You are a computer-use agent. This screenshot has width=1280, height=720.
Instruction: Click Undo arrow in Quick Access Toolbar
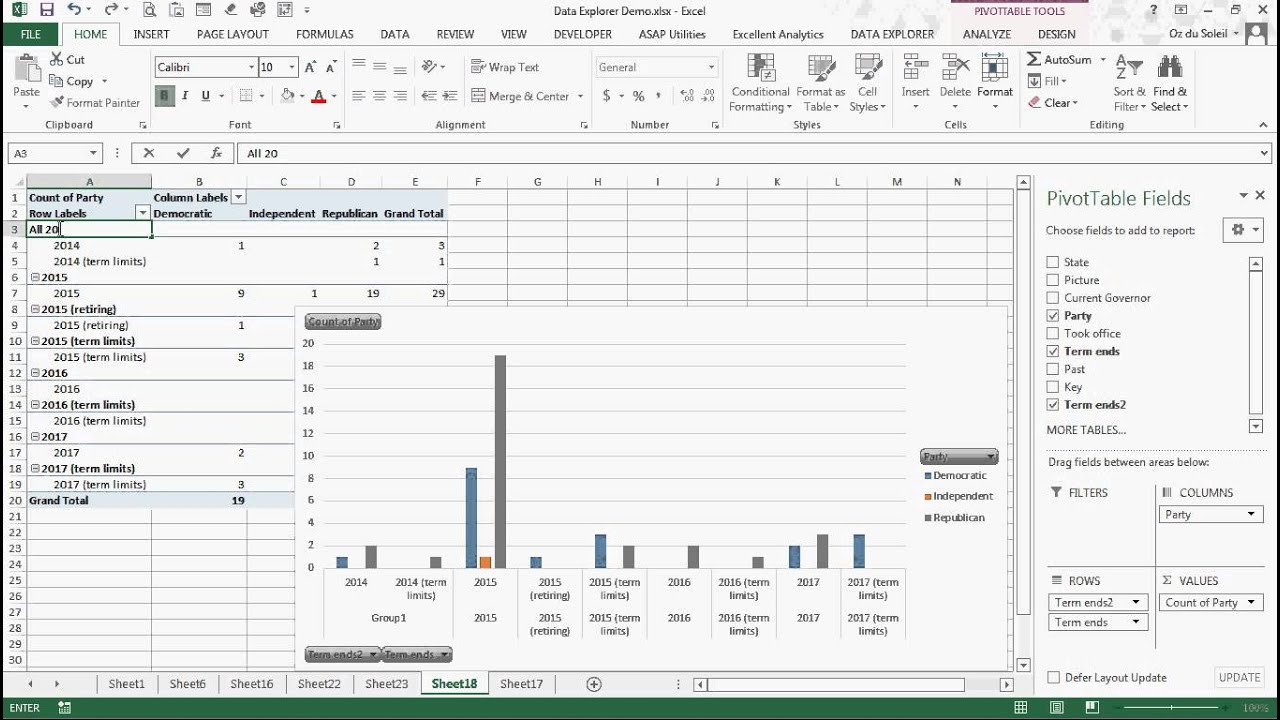[74, 10]
